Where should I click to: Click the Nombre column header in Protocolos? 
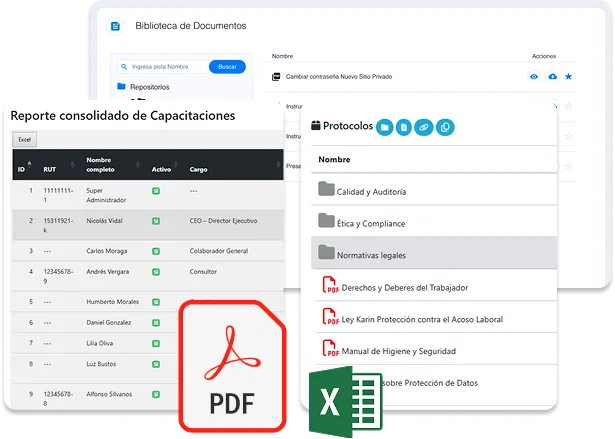pyautogui.click(x=334, y=160)
